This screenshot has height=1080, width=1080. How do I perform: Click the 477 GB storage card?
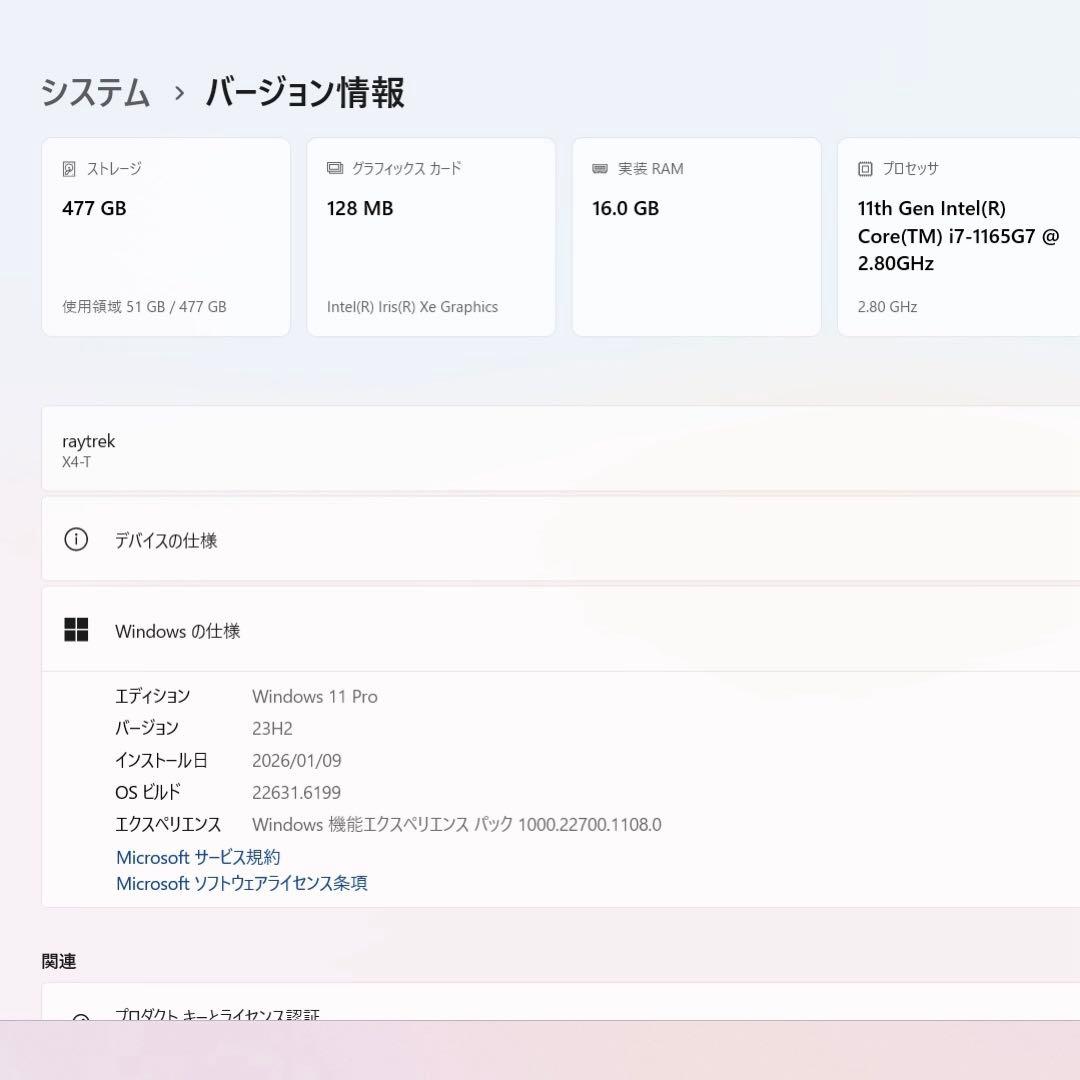[166, 237]
